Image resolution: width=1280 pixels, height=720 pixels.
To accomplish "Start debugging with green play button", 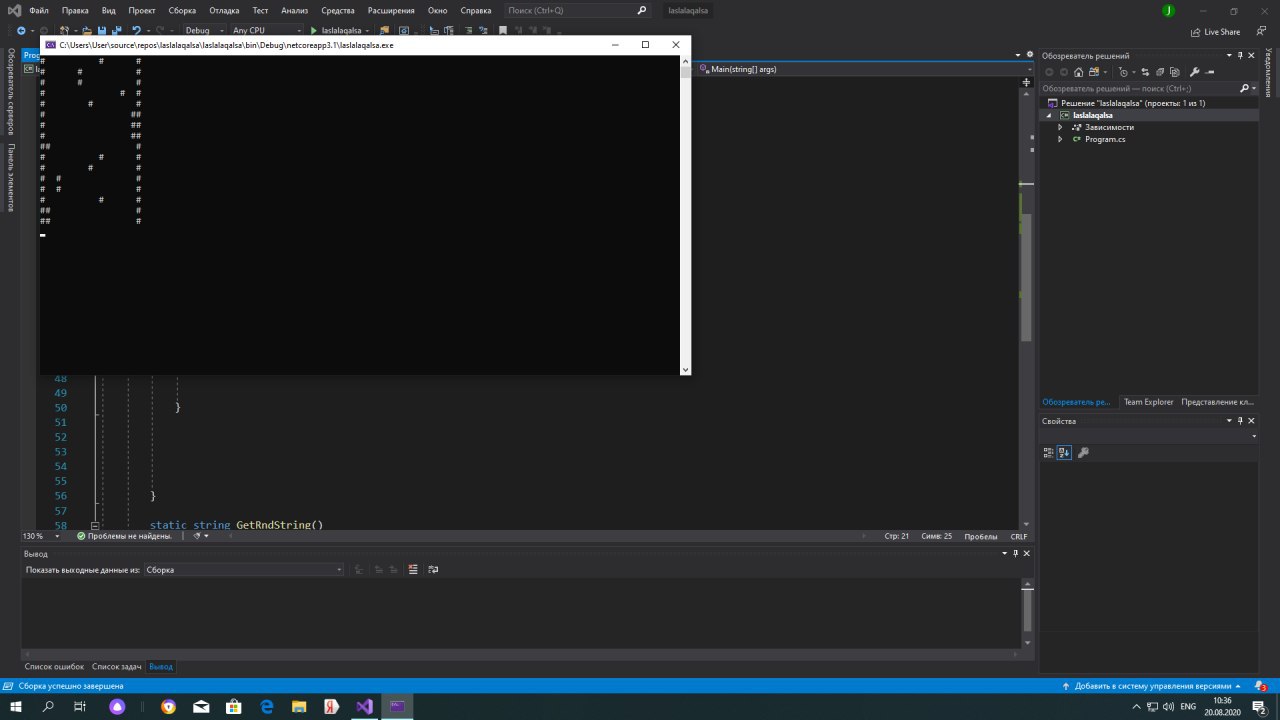I will (x=315, y=31).
